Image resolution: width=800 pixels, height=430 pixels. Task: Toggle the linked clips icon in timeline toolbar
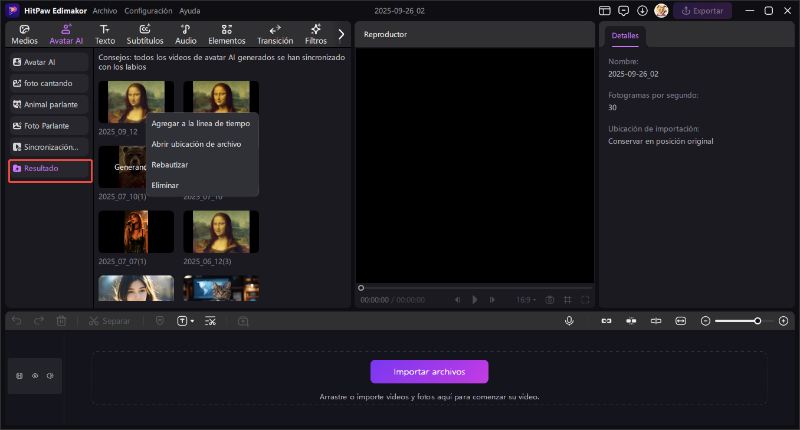(606, 321)
